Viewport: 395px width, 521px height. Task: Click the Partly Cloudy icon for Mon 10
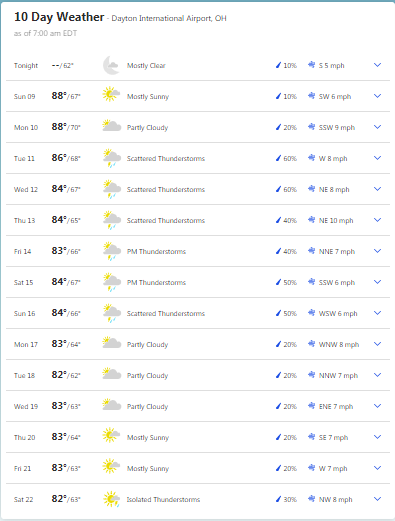[112, 125]
